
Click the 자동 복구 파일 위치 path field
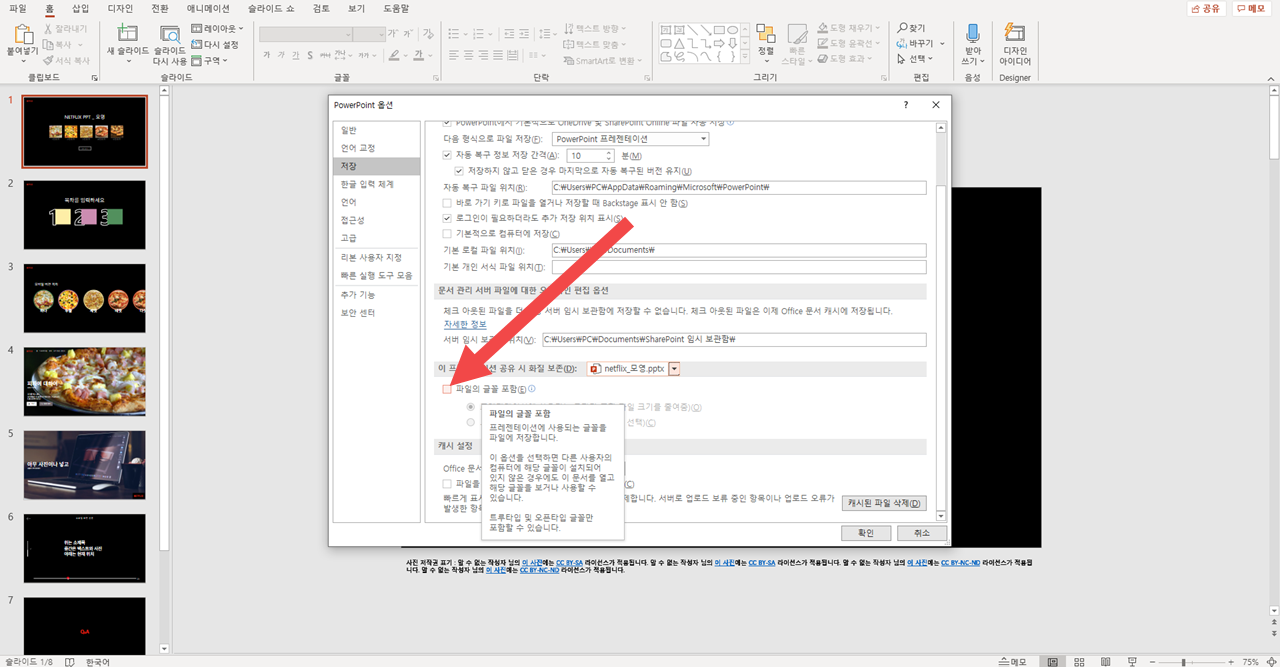pyautogui.click(x=739, y=187)
